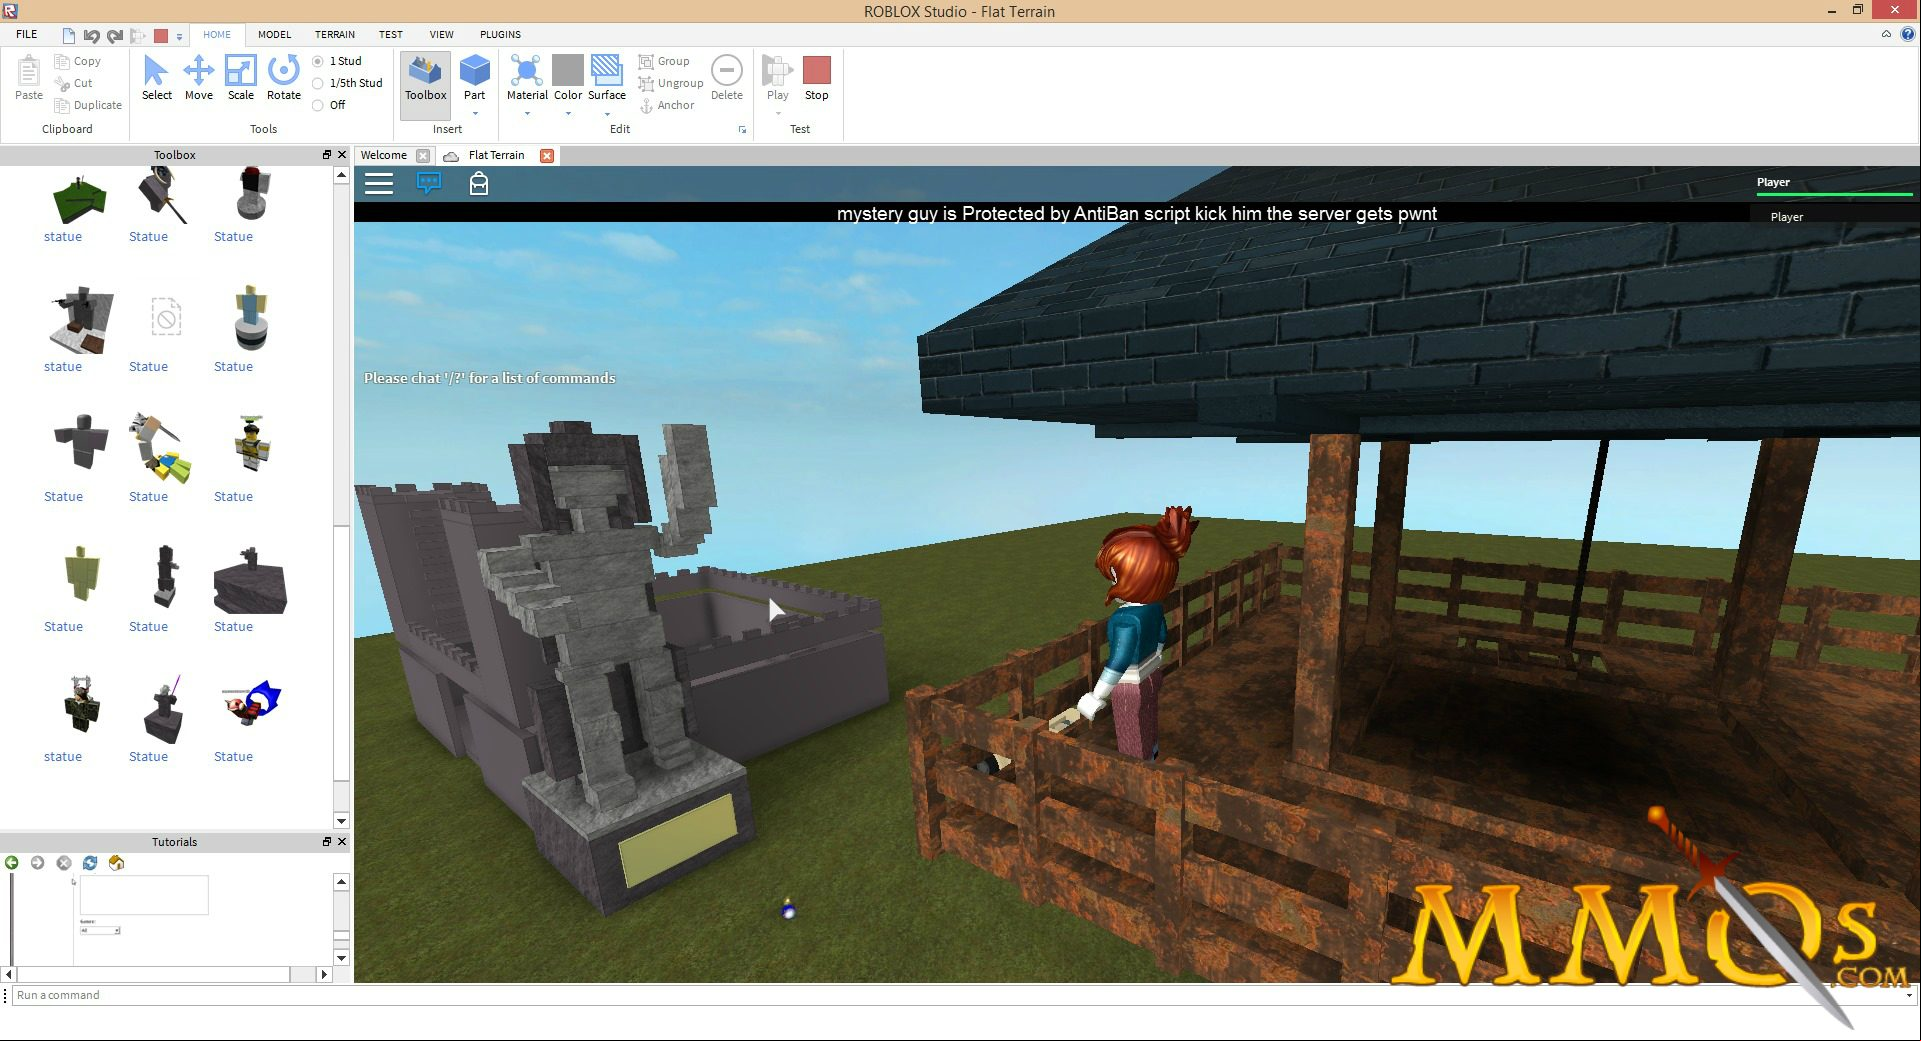The width and height of the screenshot is (1921, 1041).
Task: Collapse the ribbon with top-right chevron
Action: point(1886,34)
